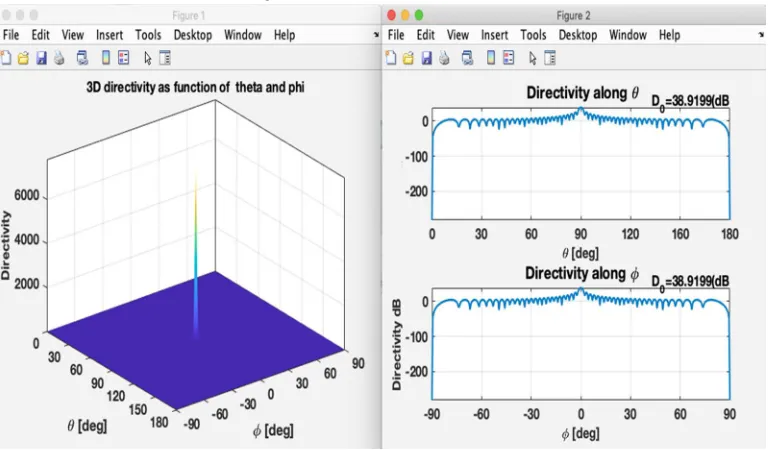Image resolution: width=780 pixels, height=450 pixels.
Task: Click the 'ϕ [deg]' axis label in Figure 1
Action: [273, 430]
